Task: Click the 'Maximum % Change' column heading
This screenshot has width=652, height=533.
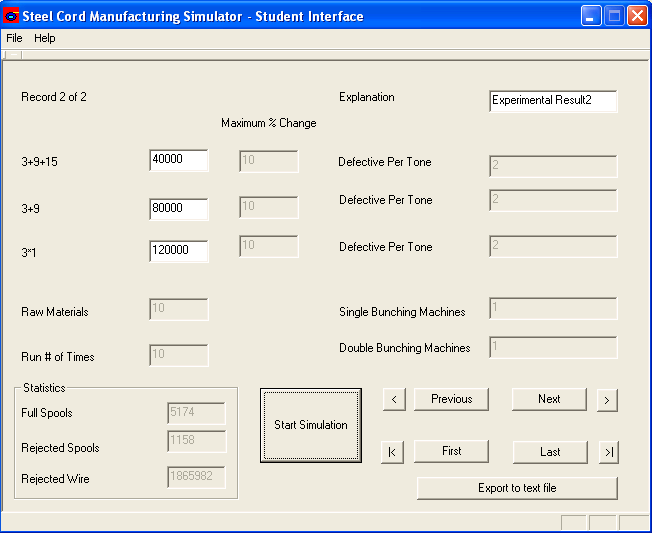Action: [269, 123]
